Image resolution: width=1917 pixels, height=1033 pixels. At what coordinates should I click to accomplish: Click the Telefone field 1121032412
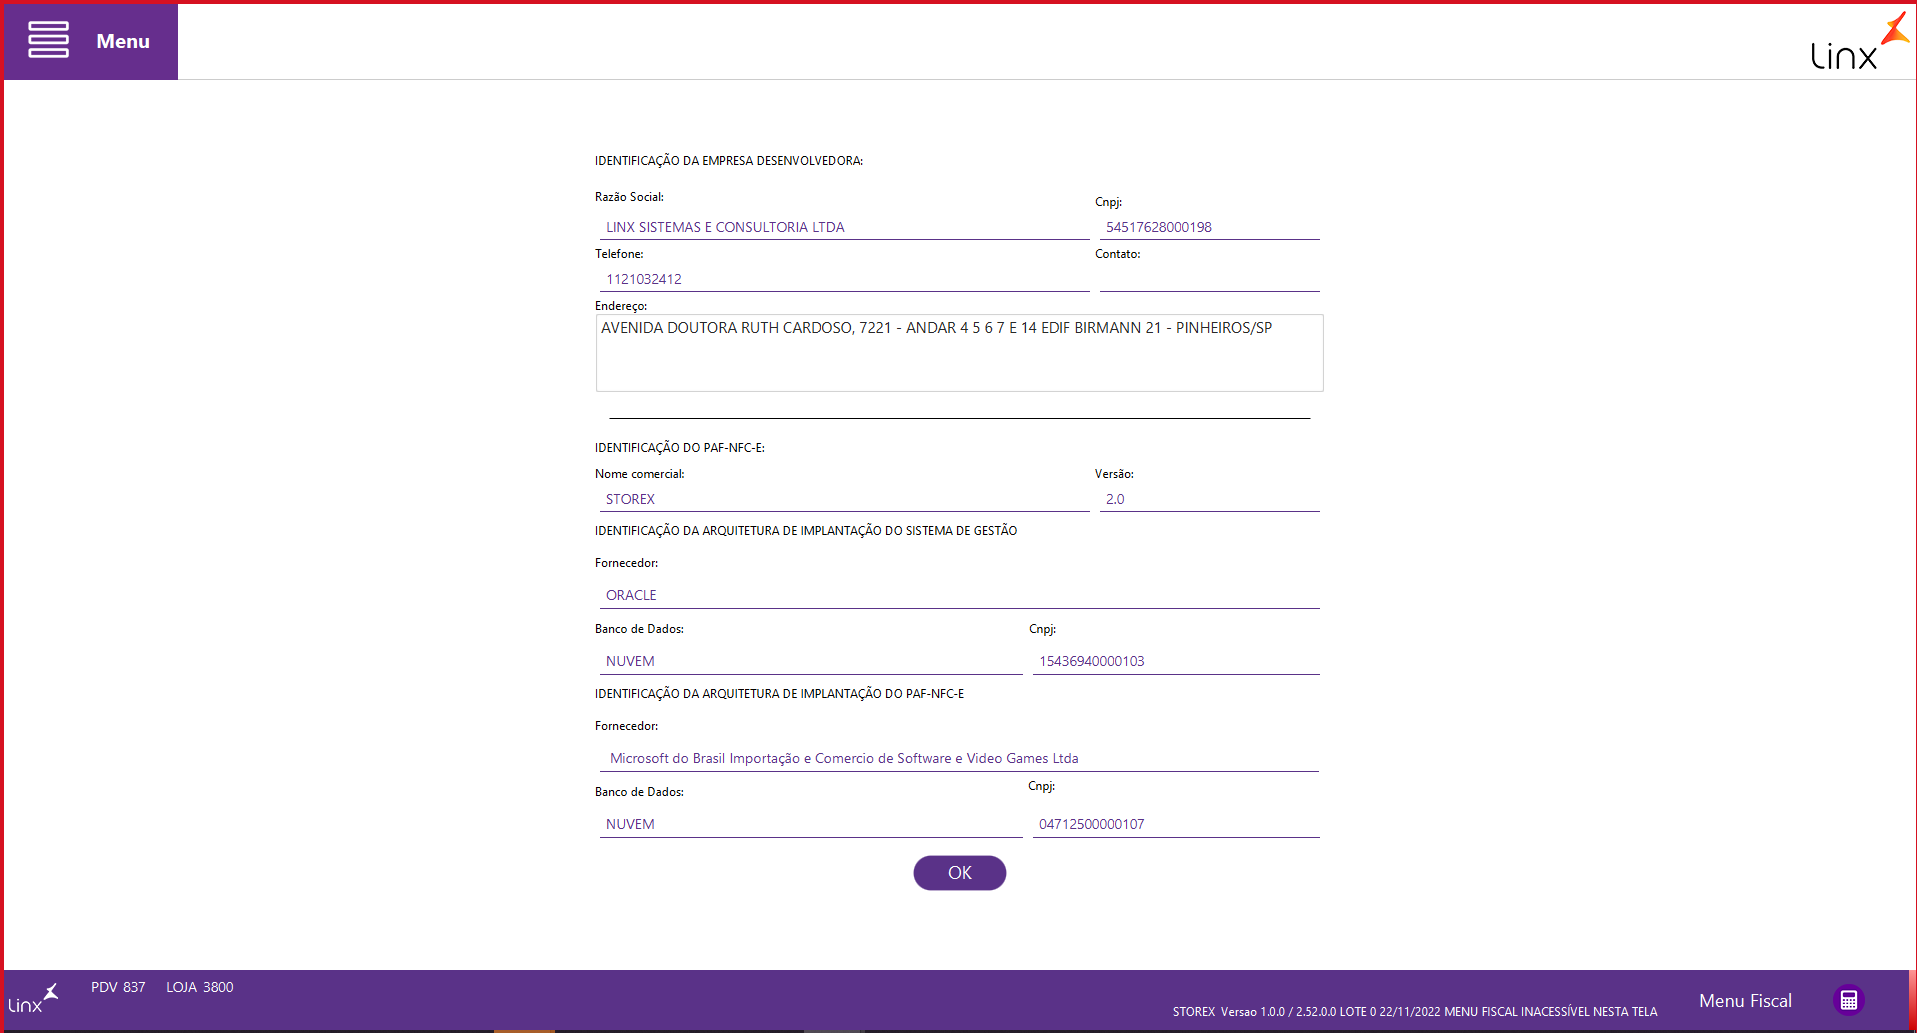[x=844, y=279]
